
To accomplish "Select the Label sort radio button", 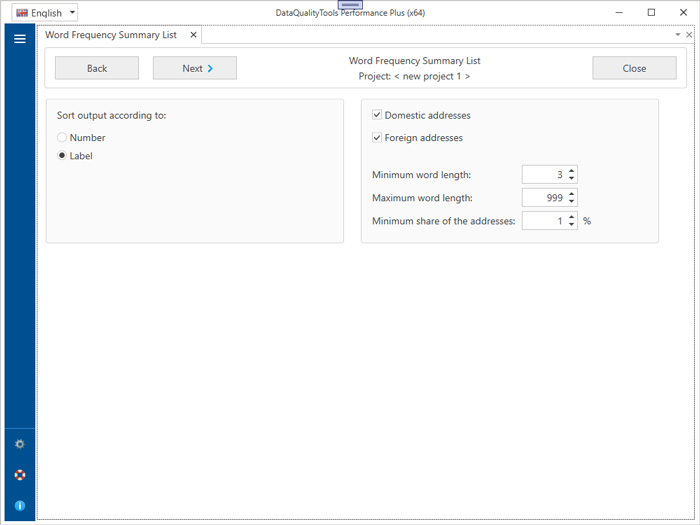I will click(x=63, y=156).
